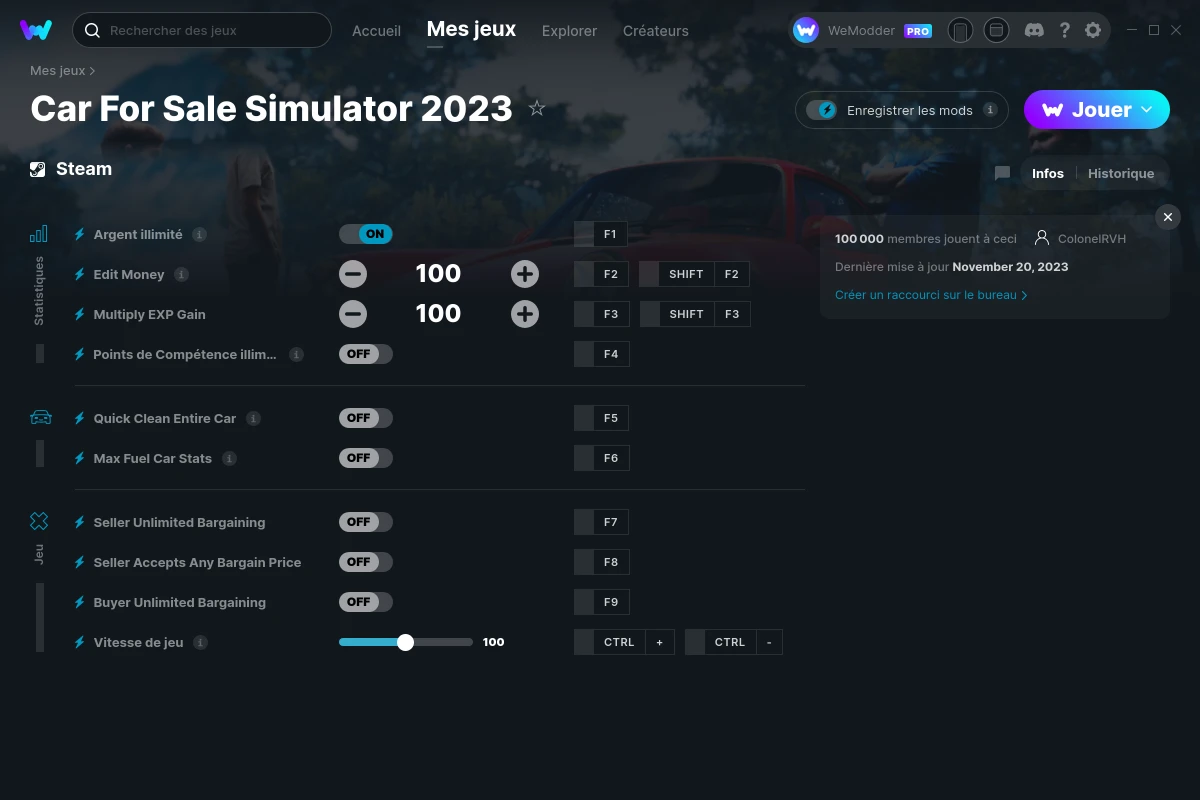Enable Quick Clean Entire Car toggle
Image resolution: width=1200 pixels, height=800 pixels.
coord(366,418)
